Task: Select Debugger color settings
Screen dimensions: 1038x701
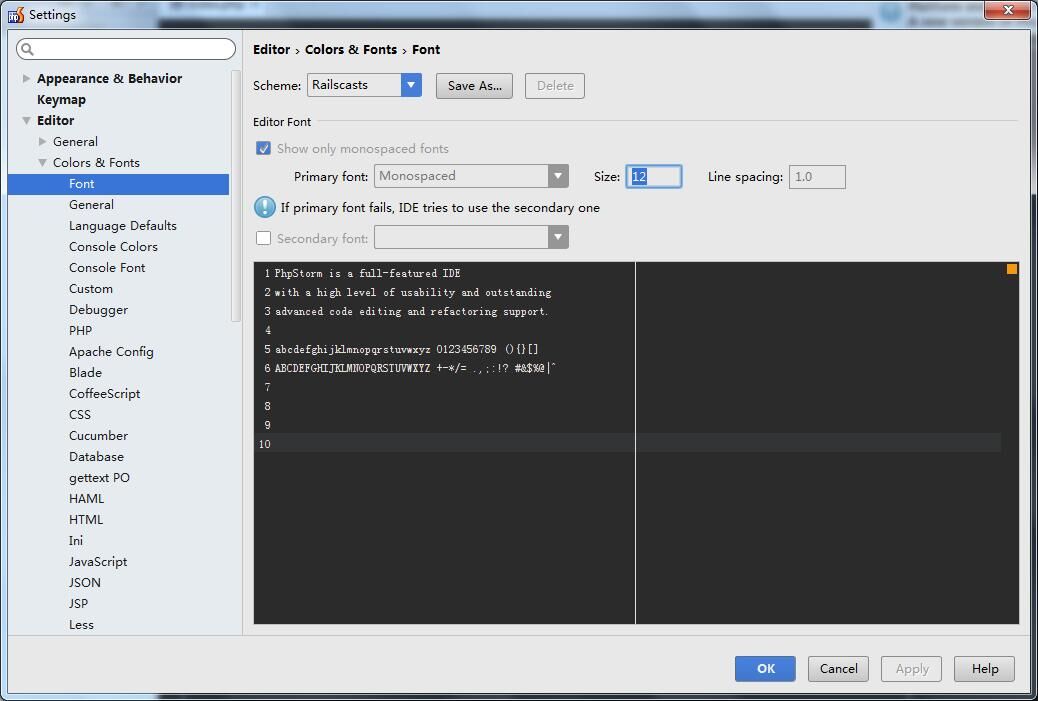Action: [x=98, y=310]
